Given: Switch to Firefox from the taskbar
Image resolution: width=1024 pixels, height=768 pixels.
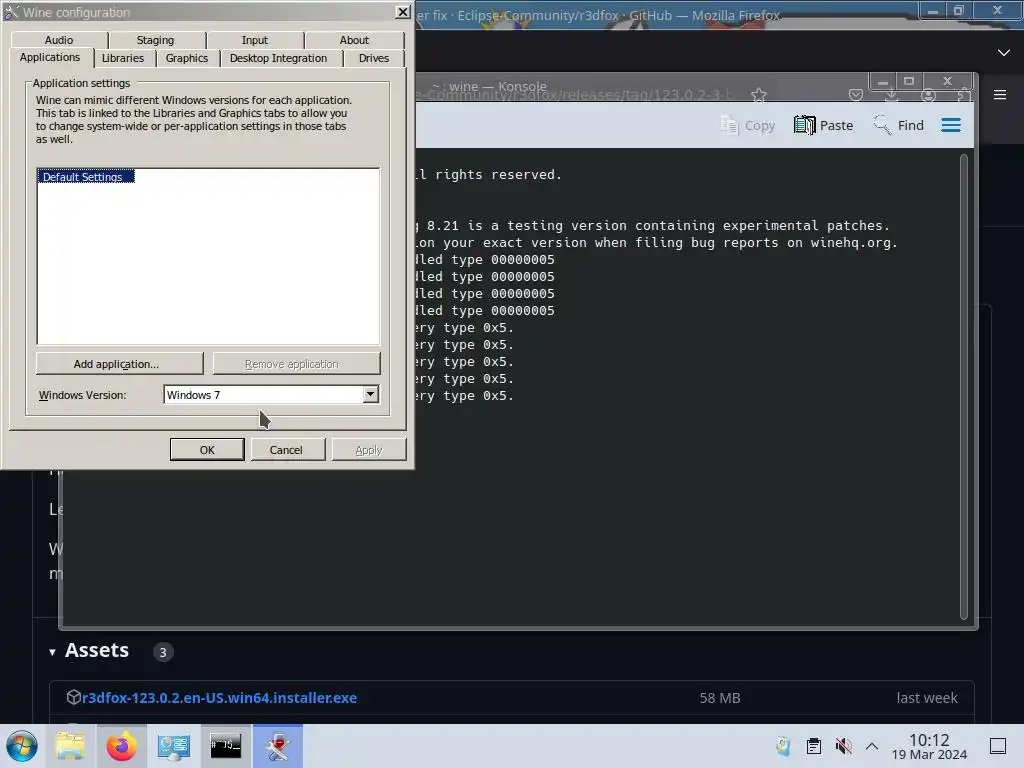Looking at the screenshot, I should [121, 746].
